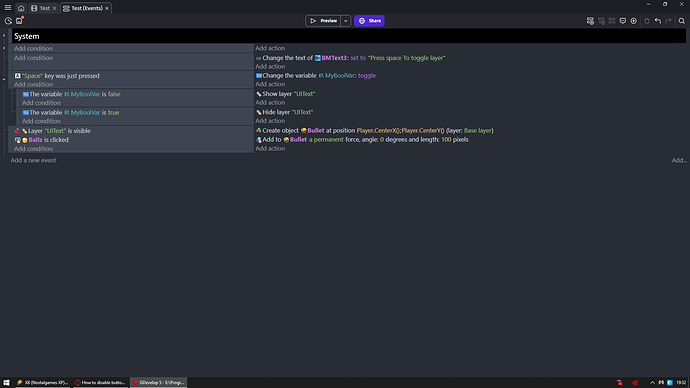The width and height of the screenshot is (690, 388).
Task: Close the Test (Events) tab
Action: point(106,8)
